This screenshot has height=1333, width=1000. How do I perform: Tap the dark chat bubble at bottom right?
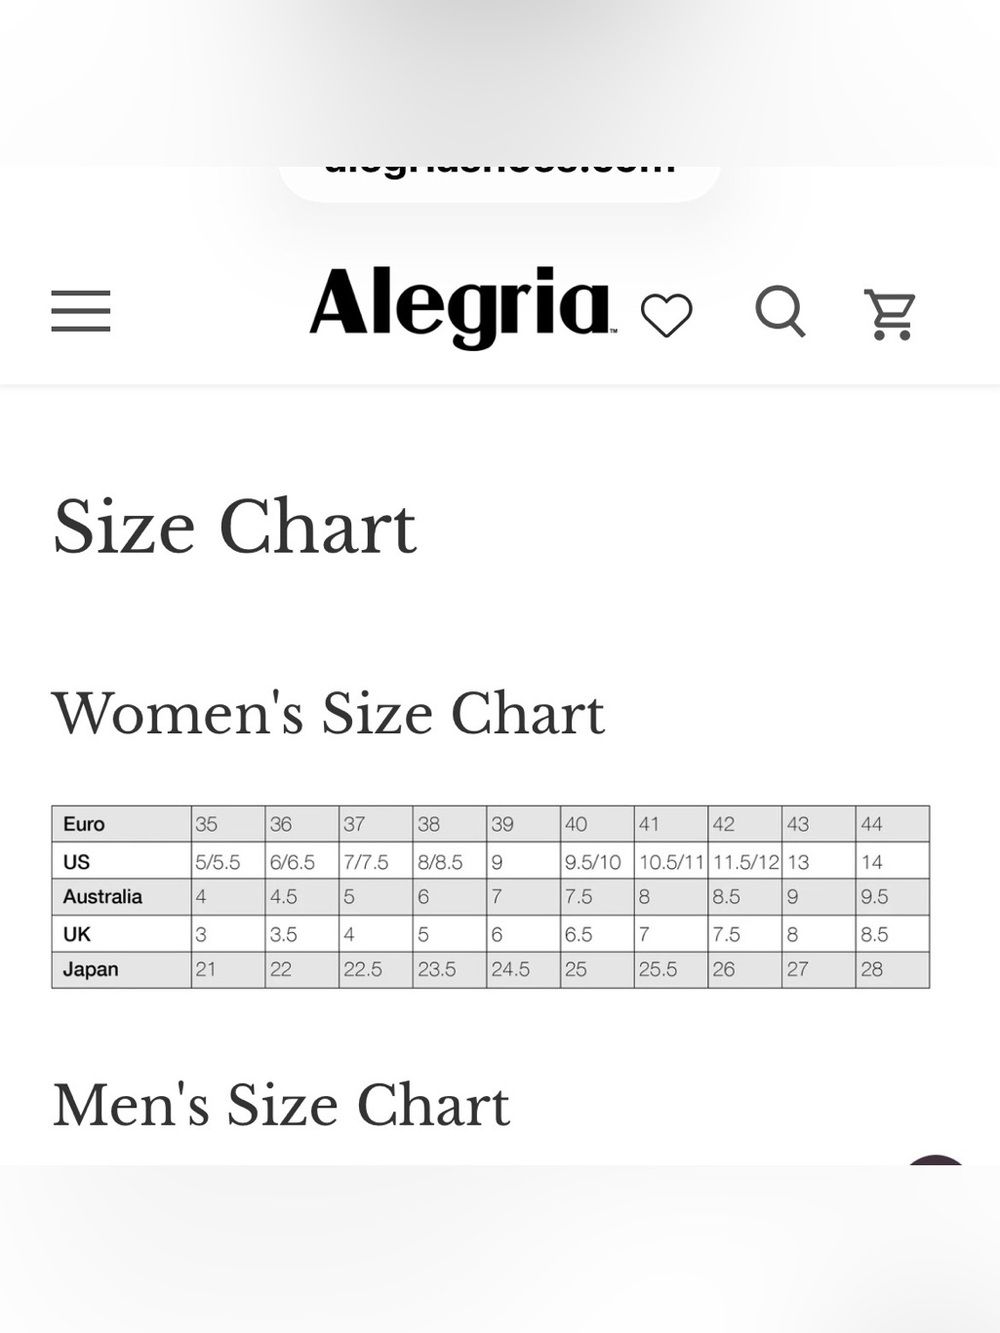tap(936, 1161)
